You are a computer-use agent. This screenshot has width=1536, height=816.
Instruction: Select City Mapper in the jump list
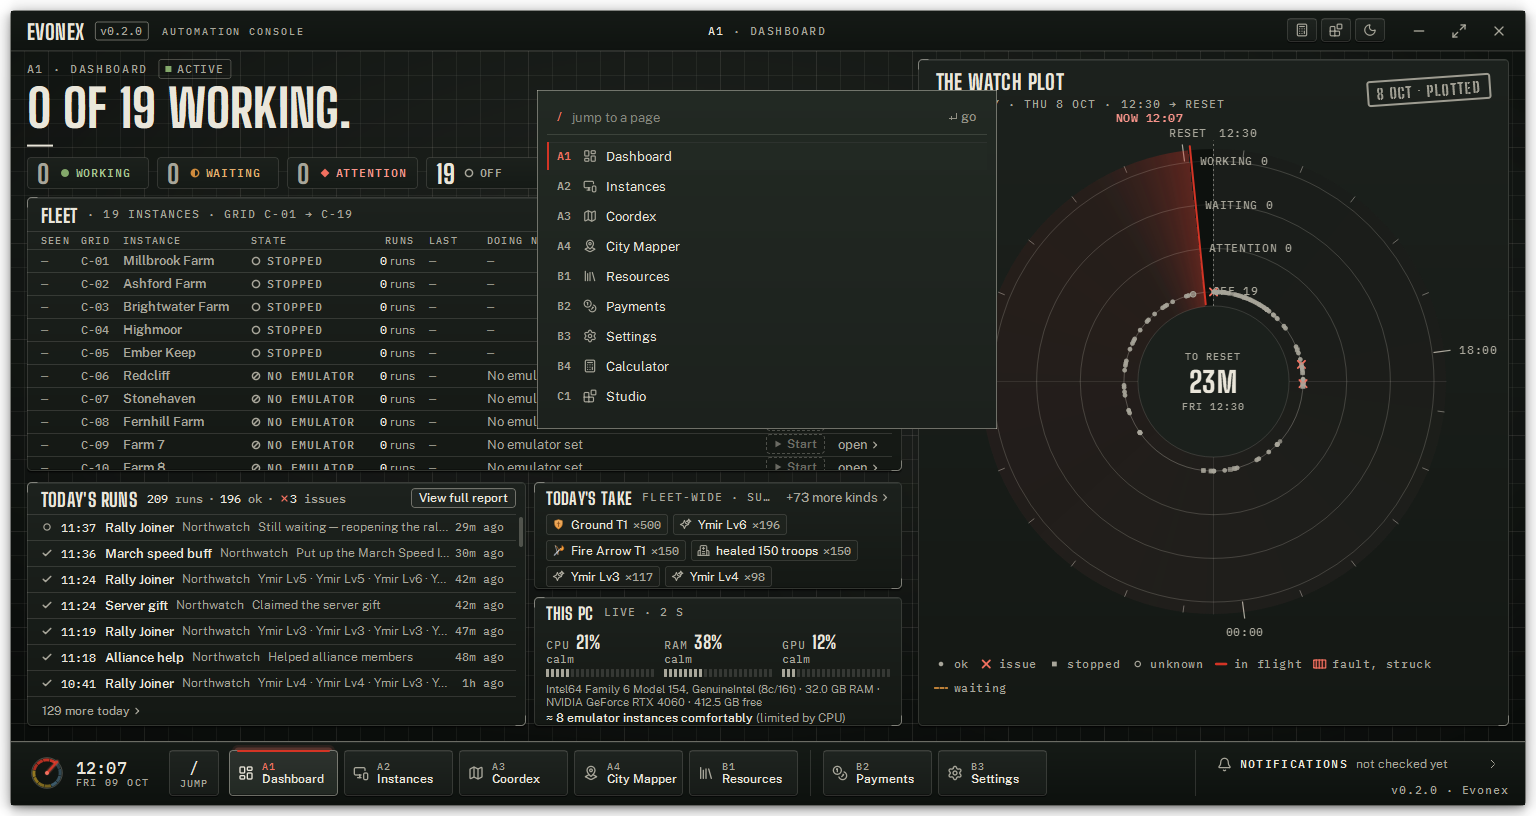(768, 246)
